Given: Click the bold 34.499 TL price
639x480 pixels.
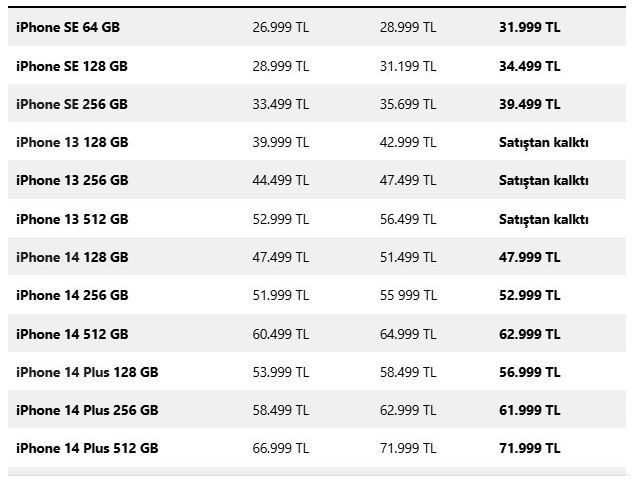Looking at the screenshot, I should (x=529, y=66).
